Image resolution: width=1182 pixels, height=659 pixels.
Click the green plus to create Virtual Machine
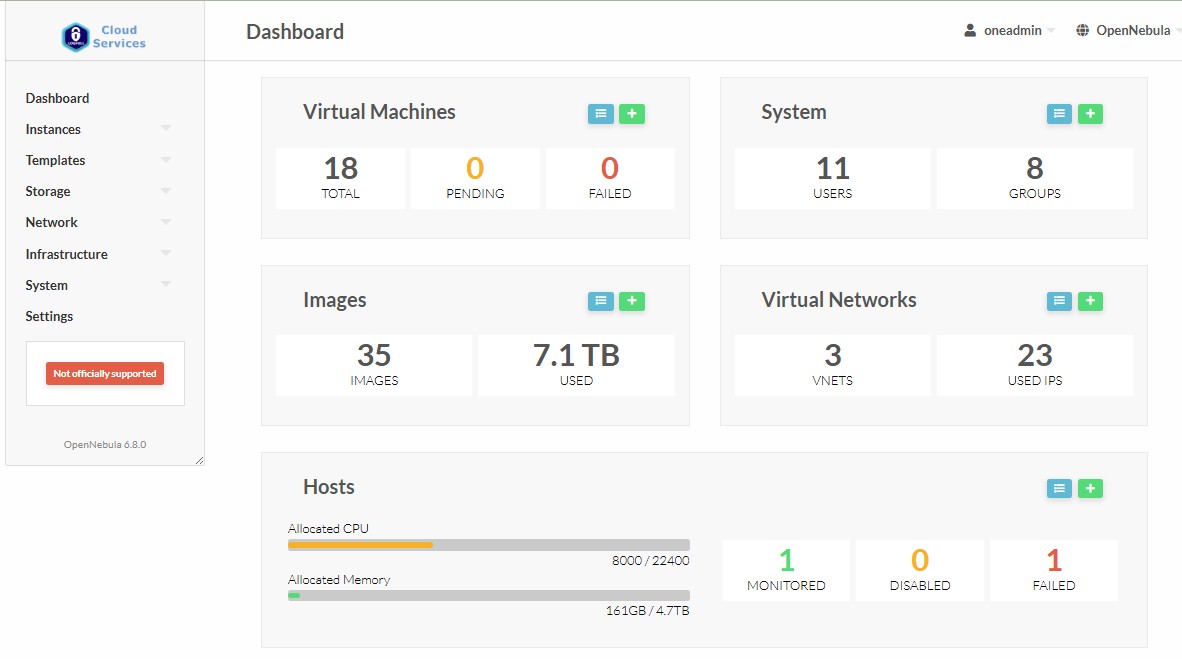[631, 114]
